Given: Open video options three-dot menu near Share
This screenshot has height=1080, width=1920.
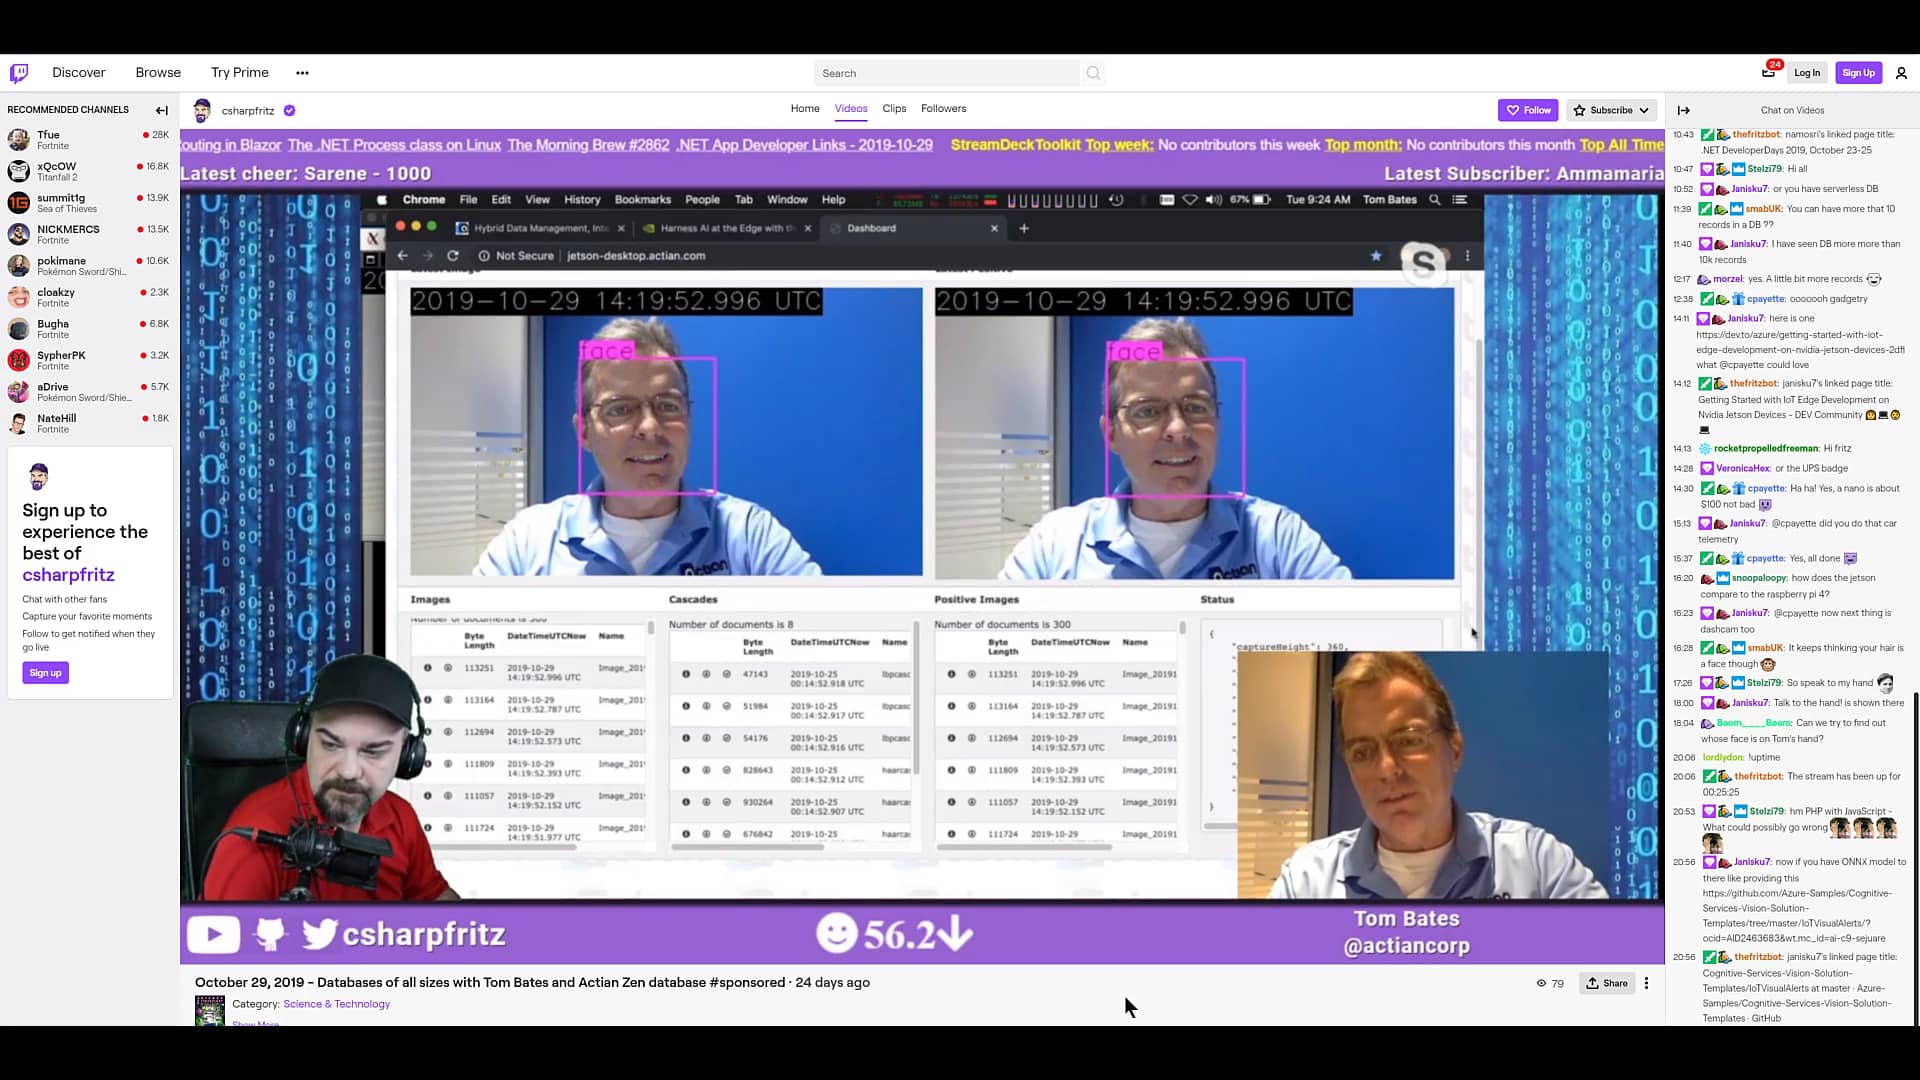Looking at the screenshot, I should click(1646, 983).
